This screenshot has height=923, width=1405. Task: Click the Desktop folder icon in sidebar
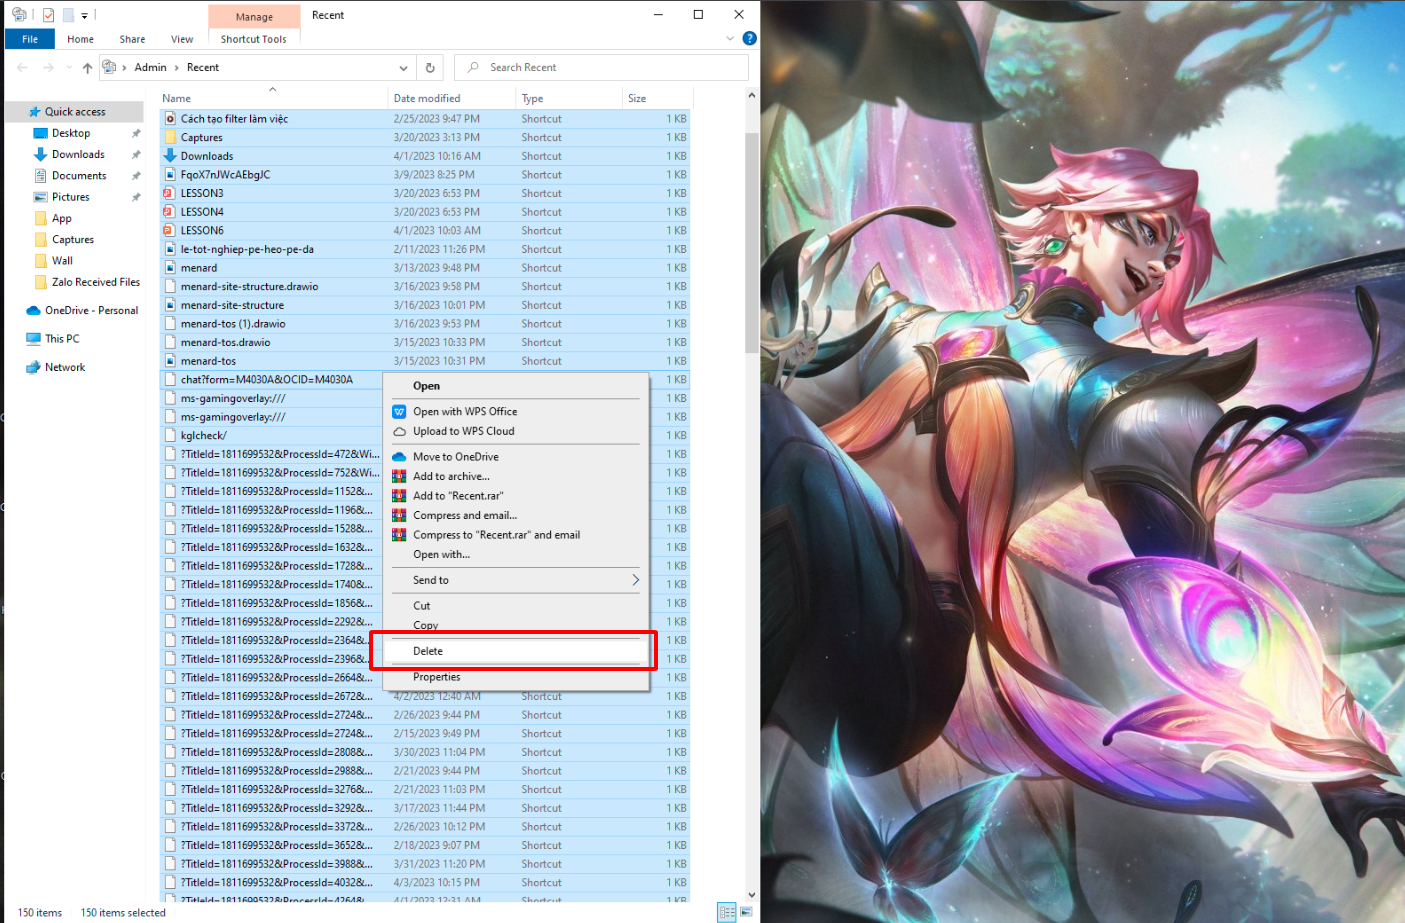pos(41,133)
